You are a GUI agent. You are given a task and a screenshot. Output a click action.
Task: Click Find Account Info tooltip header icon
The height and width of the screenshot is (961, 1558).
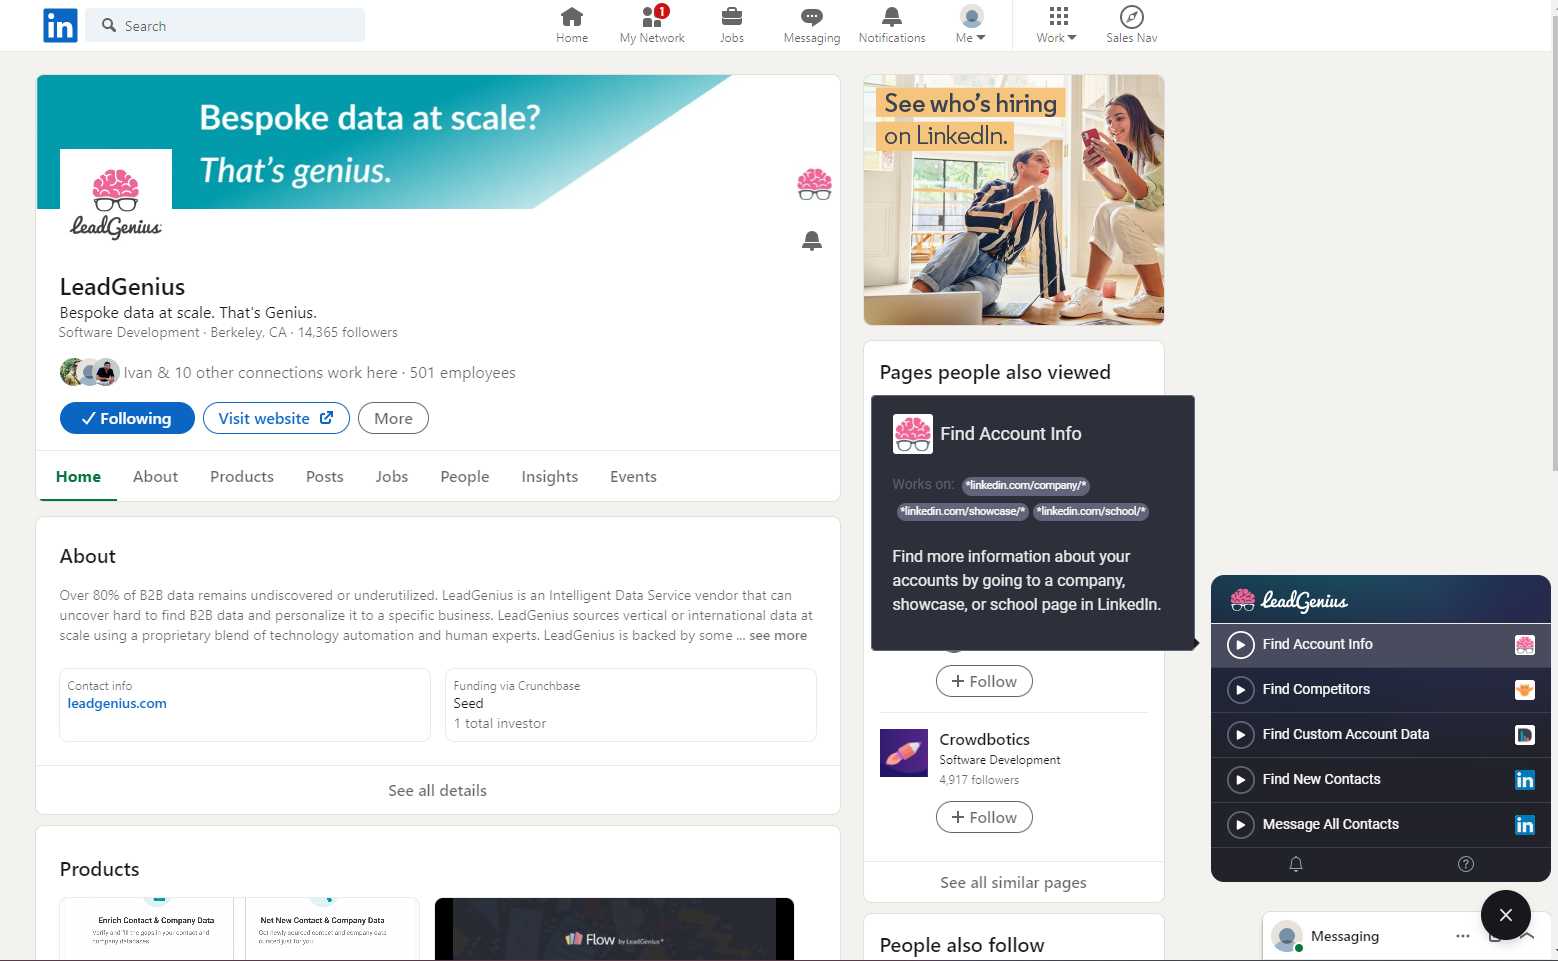coord(913,434)
